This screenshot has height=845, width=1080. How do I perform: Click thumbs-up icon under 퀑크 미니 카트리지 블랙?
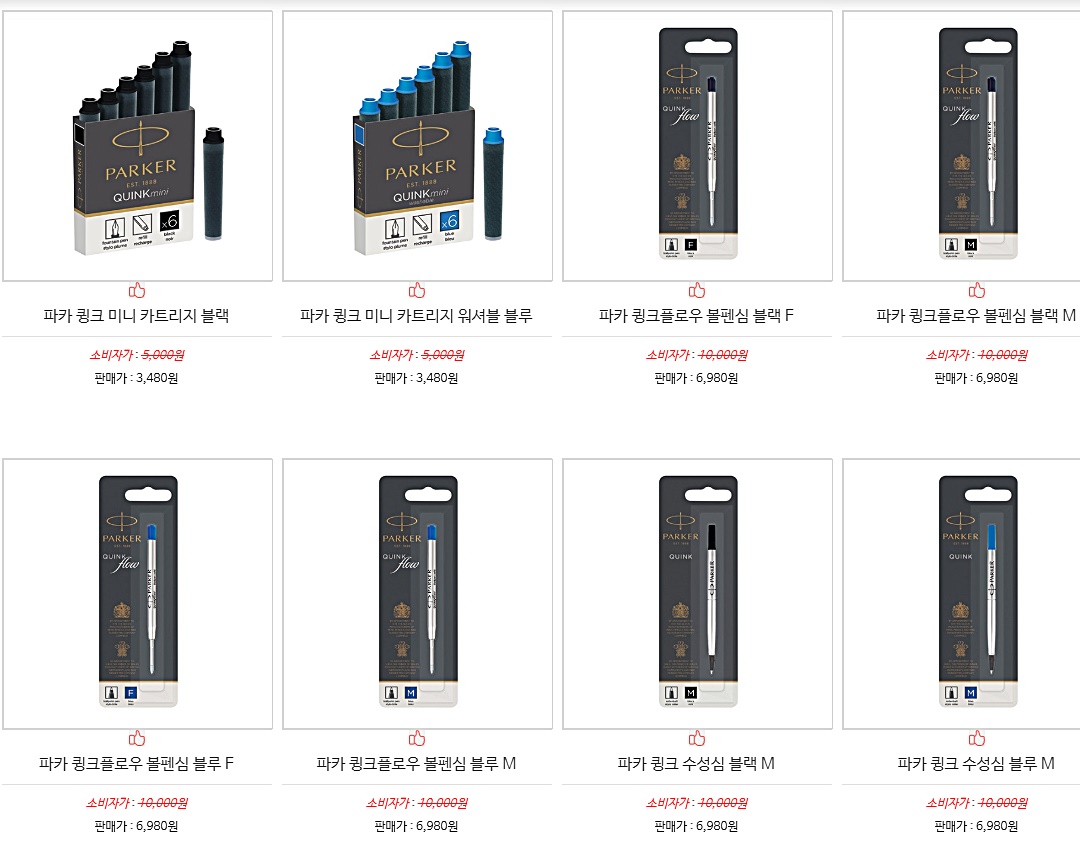pos(136,291)
